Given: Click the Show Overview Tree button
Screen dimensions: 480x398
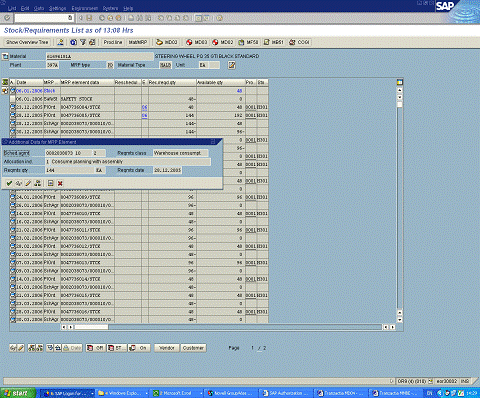Looking at the screenshot, I should coord(27,42).
